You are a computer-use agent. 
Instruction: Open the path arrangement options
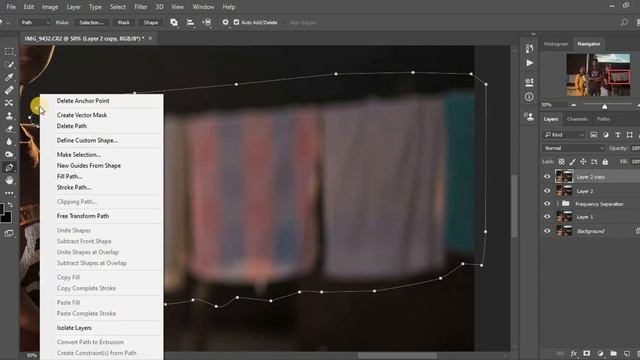tap(207, 22)
